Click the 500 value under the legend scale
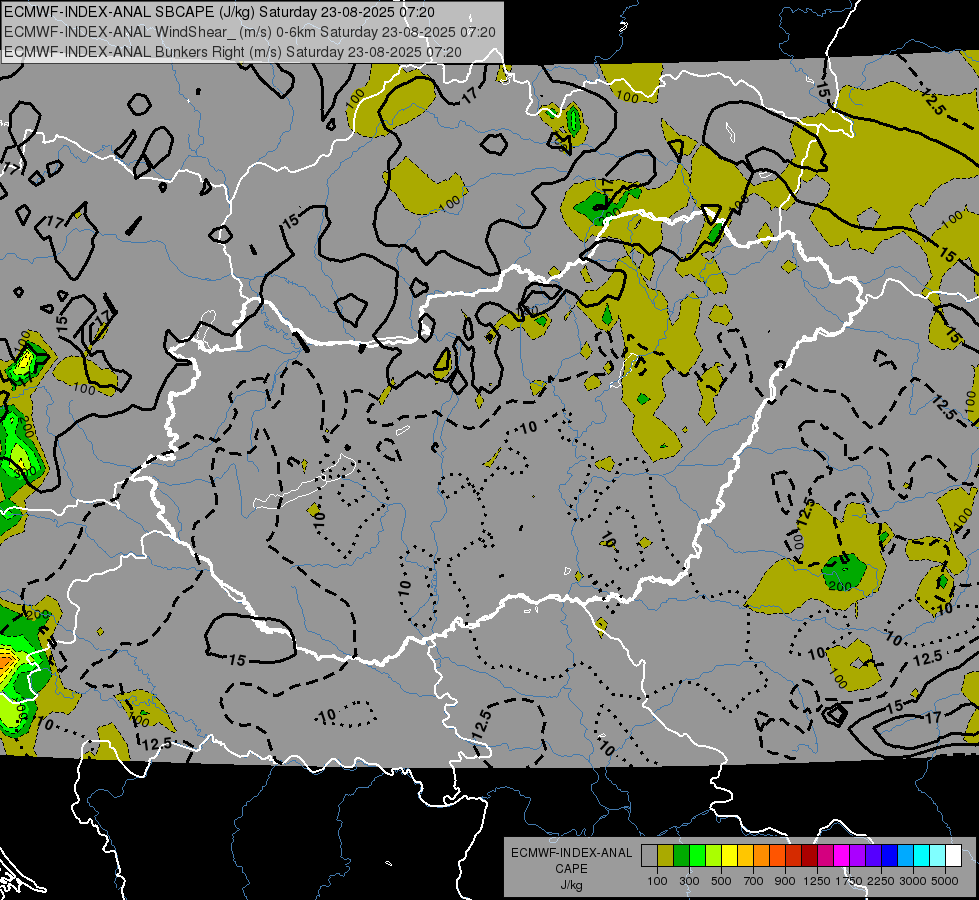Screen dimensions: 979x900 click(721, 881)
